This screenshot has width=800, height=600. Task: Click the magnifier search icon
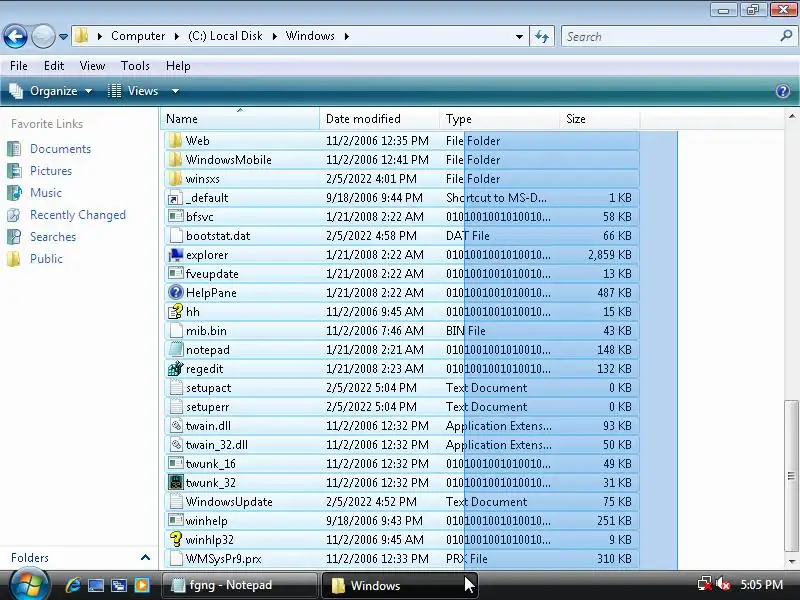[x=786, y=36]
